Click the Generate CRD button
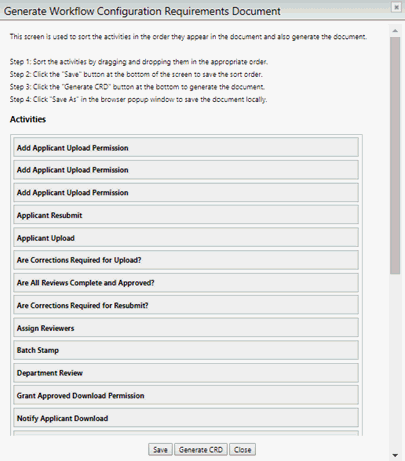The image size is (405, 461). (x=201, y=449)
